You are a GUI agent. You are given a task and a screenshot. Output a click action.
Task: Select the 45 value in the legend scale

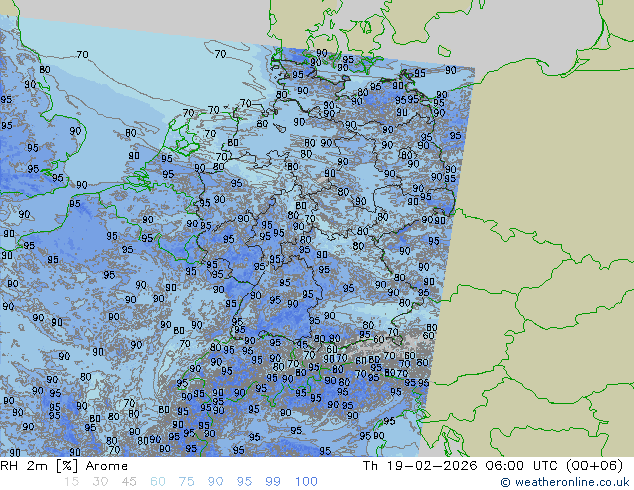coord(129,482)
